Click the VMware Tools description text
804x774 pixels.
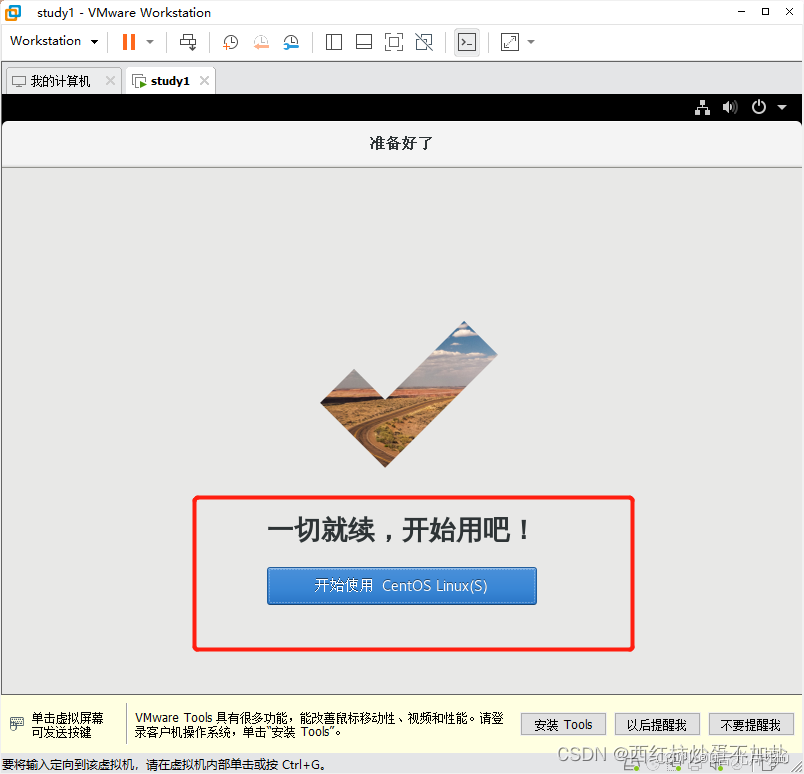tap(319, 725)
